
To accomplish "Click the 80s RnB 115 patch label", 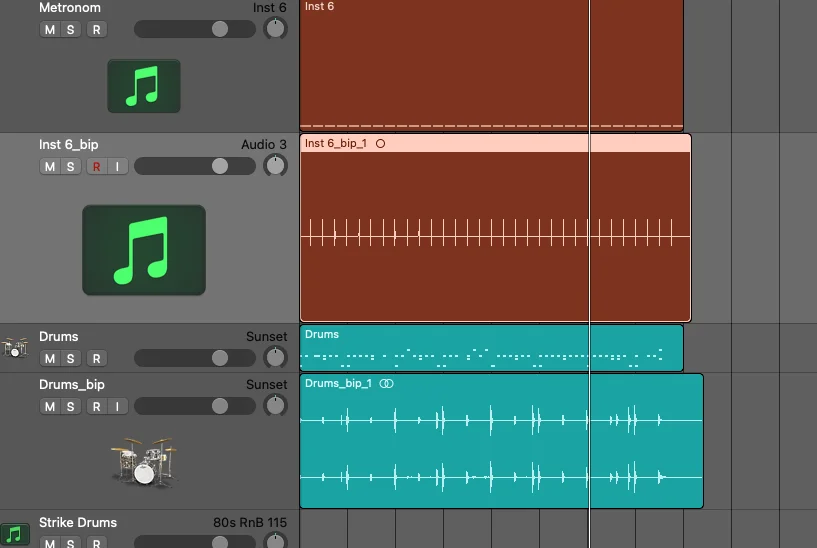I will coord(250,522).
